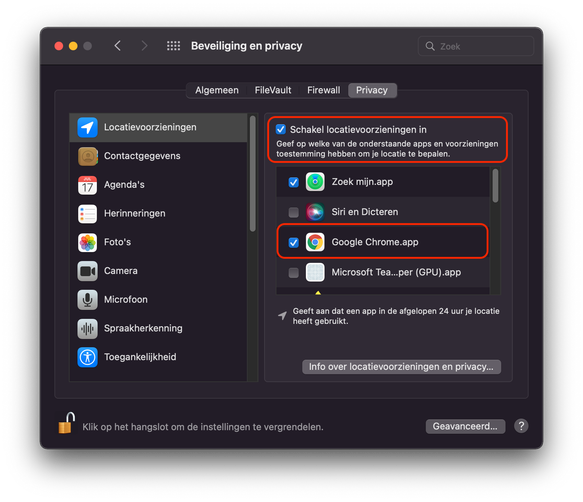Enable location for Microsoft Teams helper app

pyautogui.click(x=294, y=273)
